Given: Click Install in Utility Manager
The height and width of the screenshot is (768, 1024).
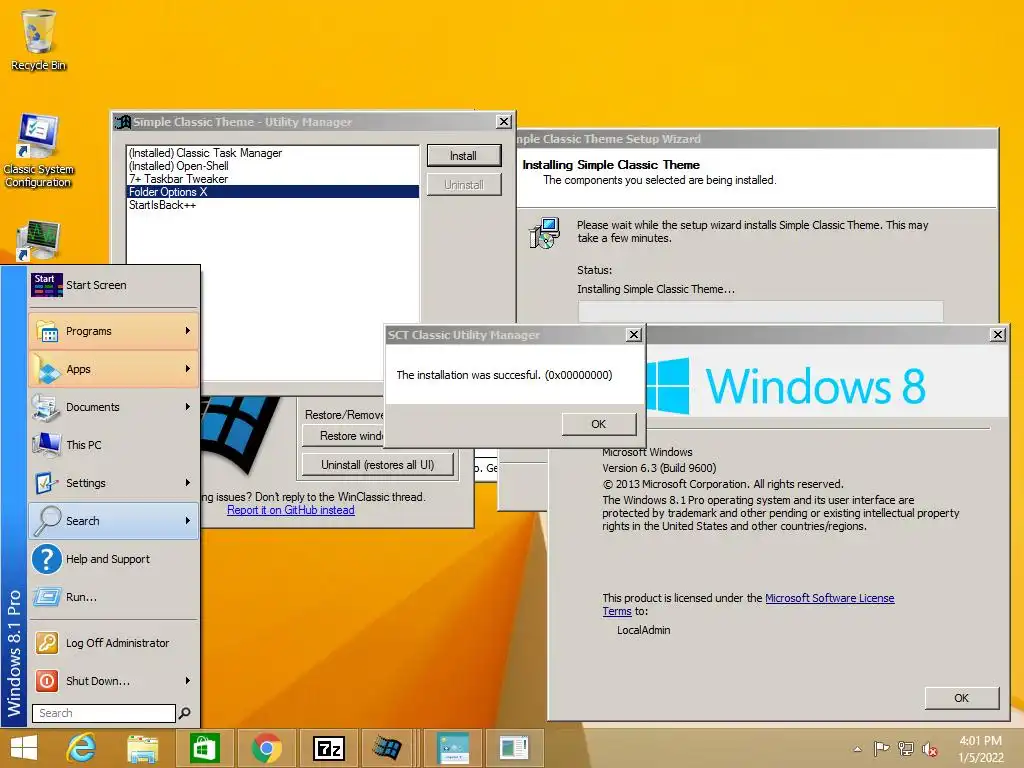Looking at the screenshot, I should click(464, 156).
